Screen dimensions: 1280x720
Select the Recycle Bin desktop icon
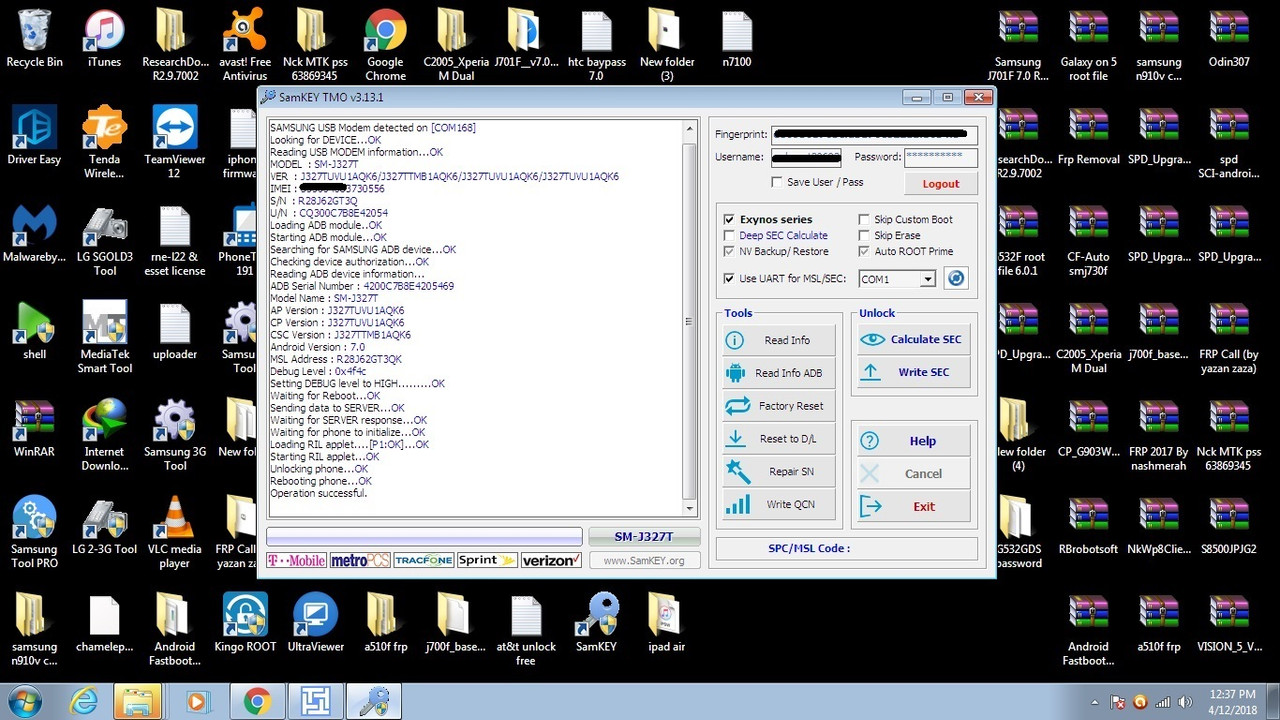(35, 39)
